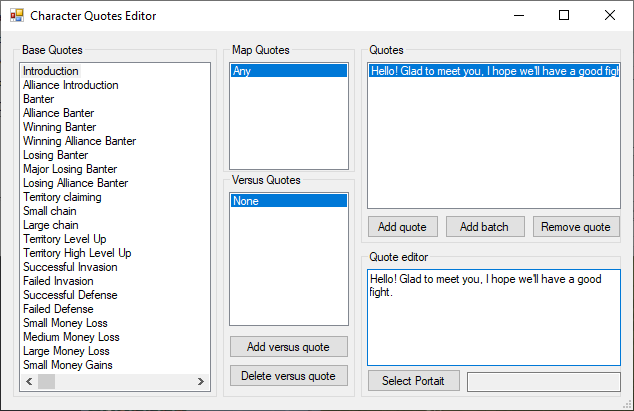Viewport: 634px width, 411px height.
Task: Select the Hello greeting in Quotes list
Action: (492, 71)
